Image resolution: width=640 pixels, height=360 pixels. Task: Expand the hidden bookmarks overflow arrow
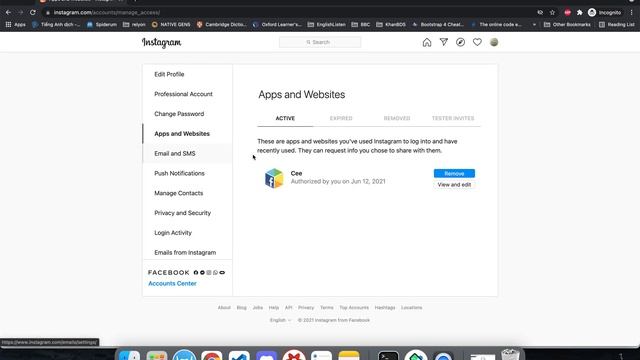pos(534,24)
